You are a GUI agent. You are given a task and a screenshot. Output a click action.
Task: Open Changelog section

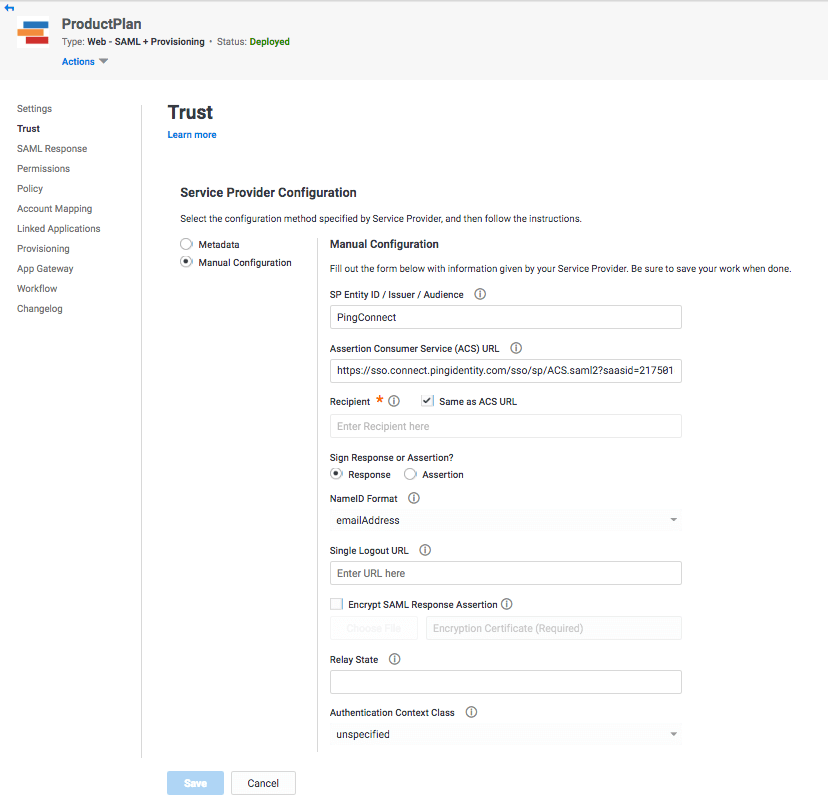(40, 308)
